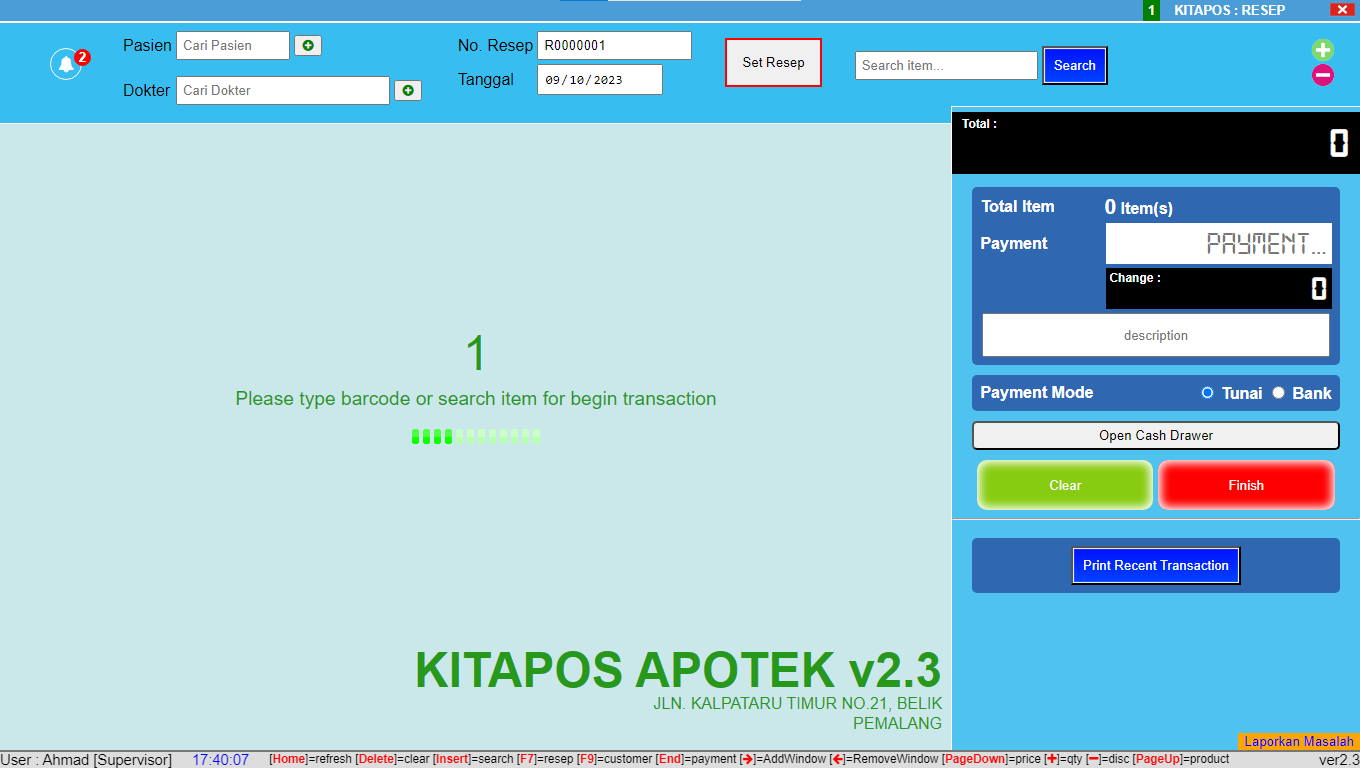This screenshot has width=1360, height=768.
Task: Click the payment amount input field
Action: [x=1218, y=244]
